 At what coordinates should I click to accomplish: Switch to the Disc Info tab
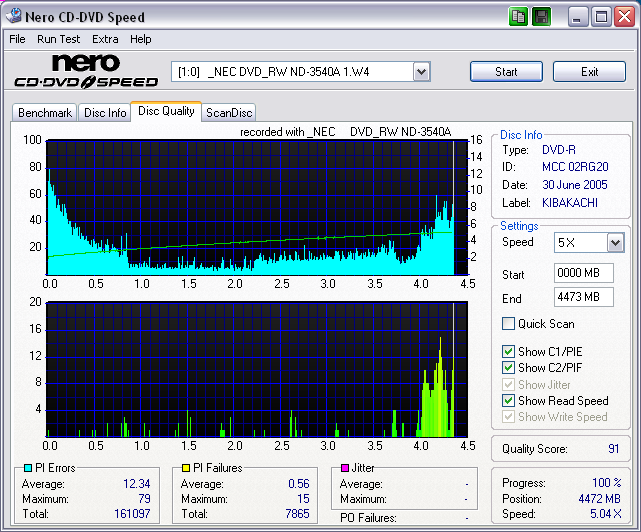(105, 112)
